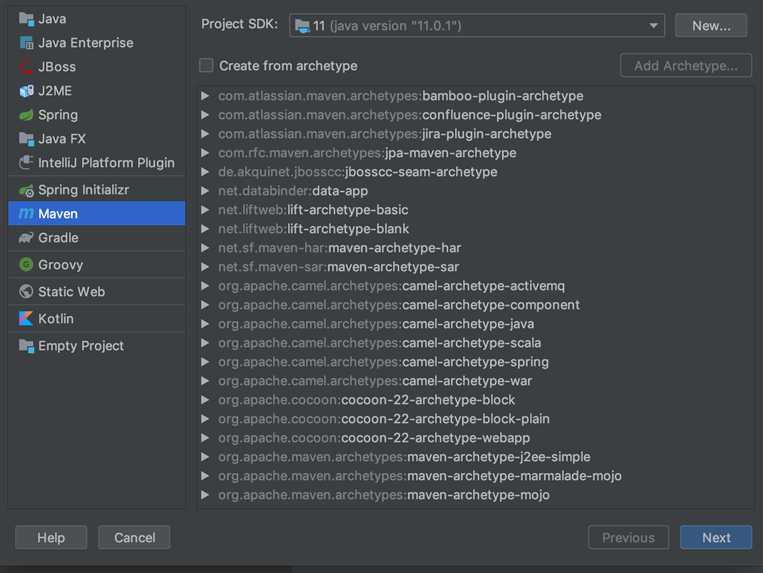The height and width of the screenshot is (573, 763).
Task: Click the J2ME cube icon
Action: pos(26,91)
